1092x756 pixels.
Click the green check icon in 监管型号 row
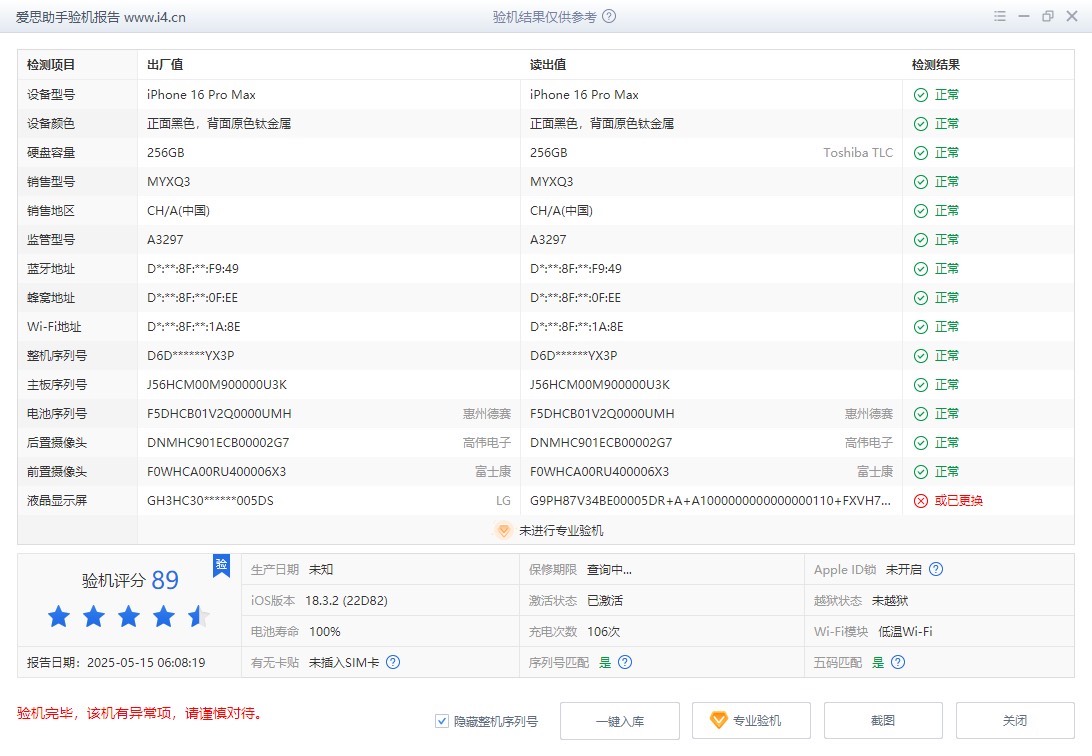921,240
